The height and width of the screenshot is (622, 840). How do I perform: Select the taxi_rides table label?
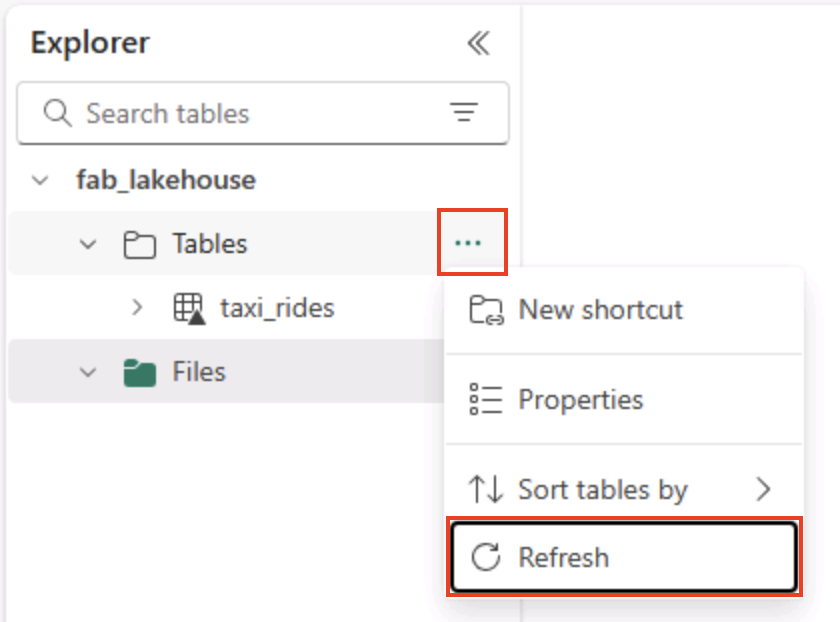[277, 308]
